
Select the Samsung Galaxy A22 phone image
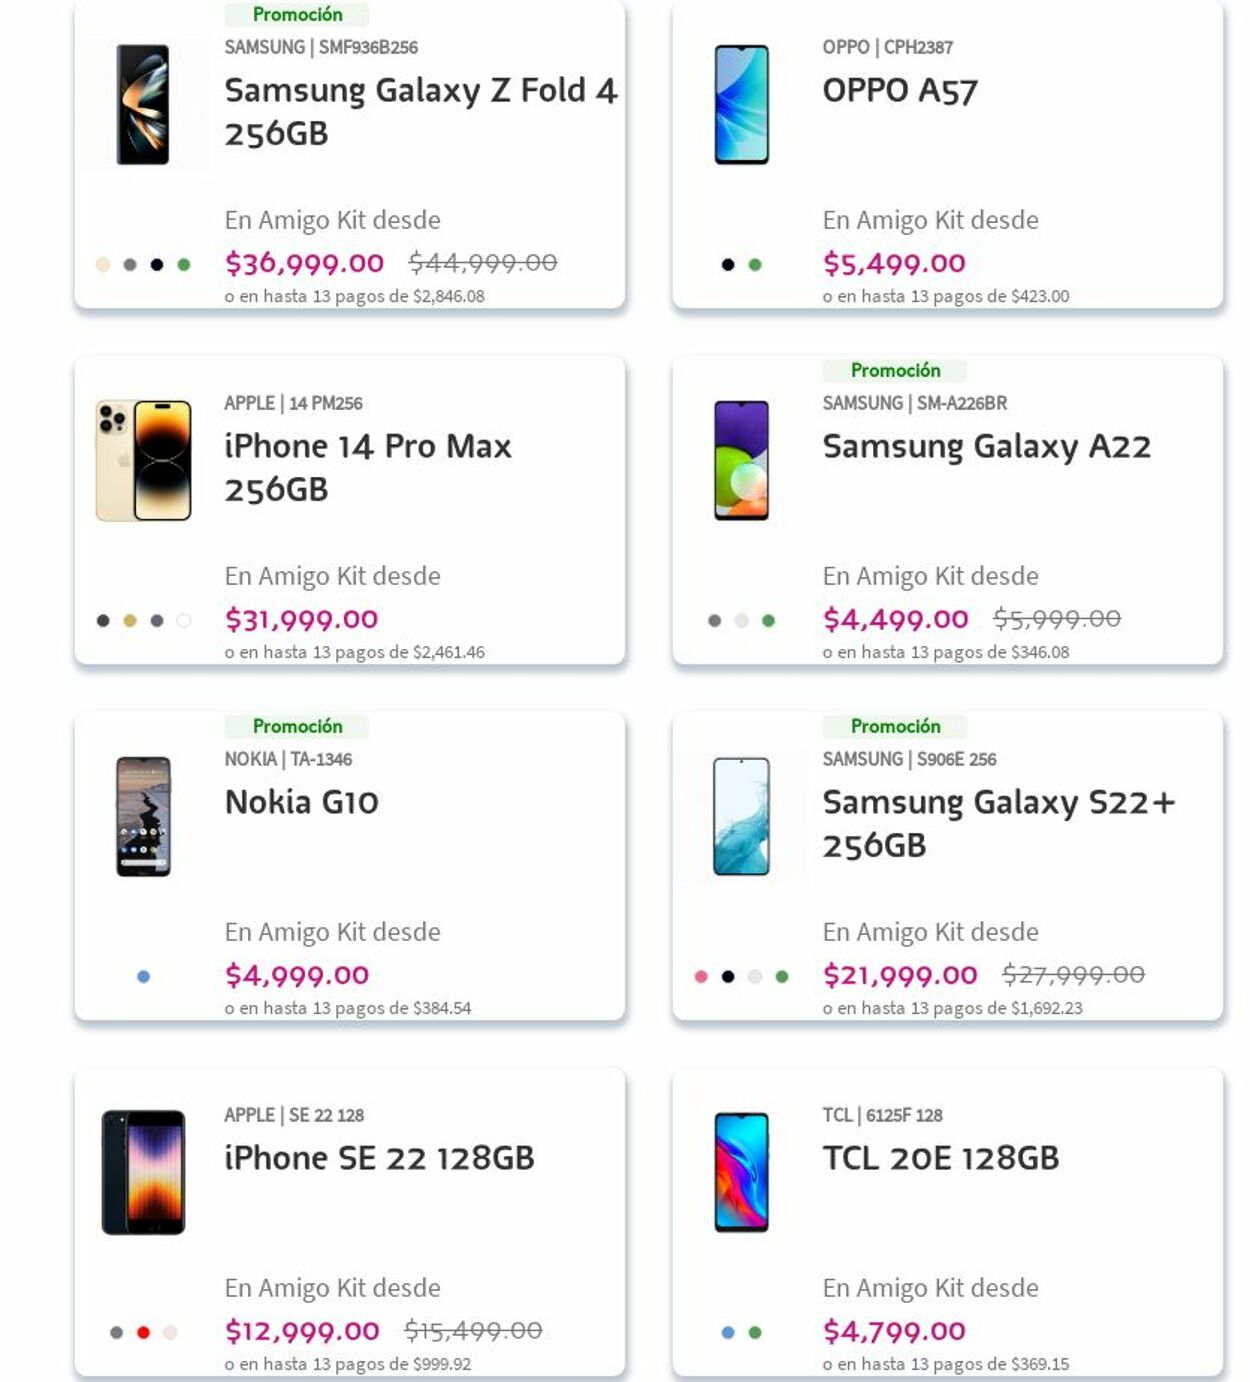point(741,461)
